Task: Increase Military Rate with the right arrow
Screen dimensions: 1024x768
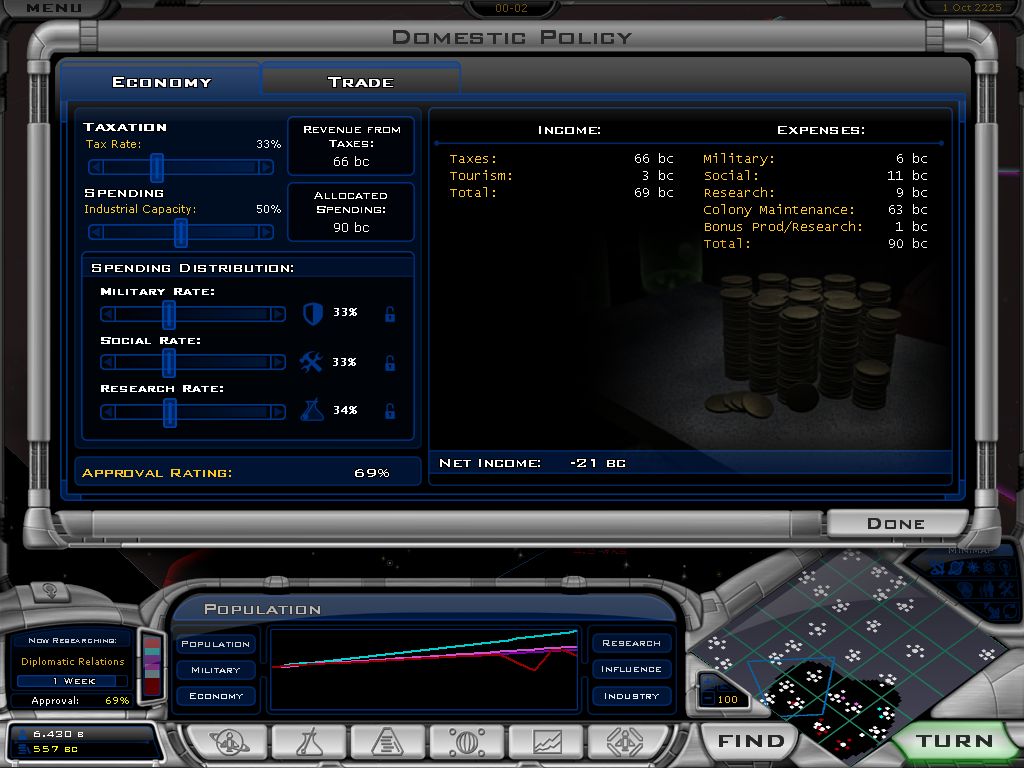Action: [278, 315]
